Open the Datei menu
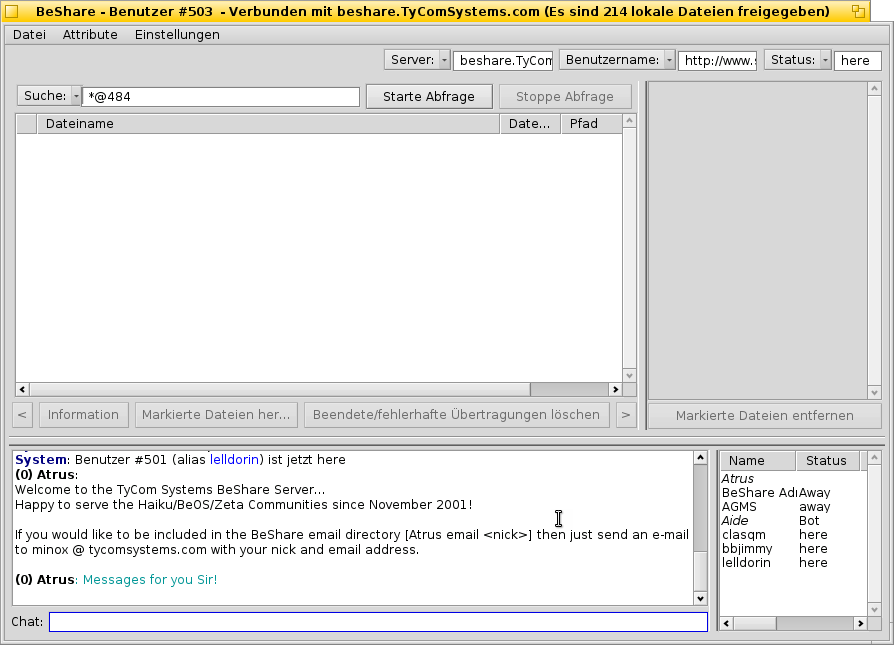 (x=29, y=35)
